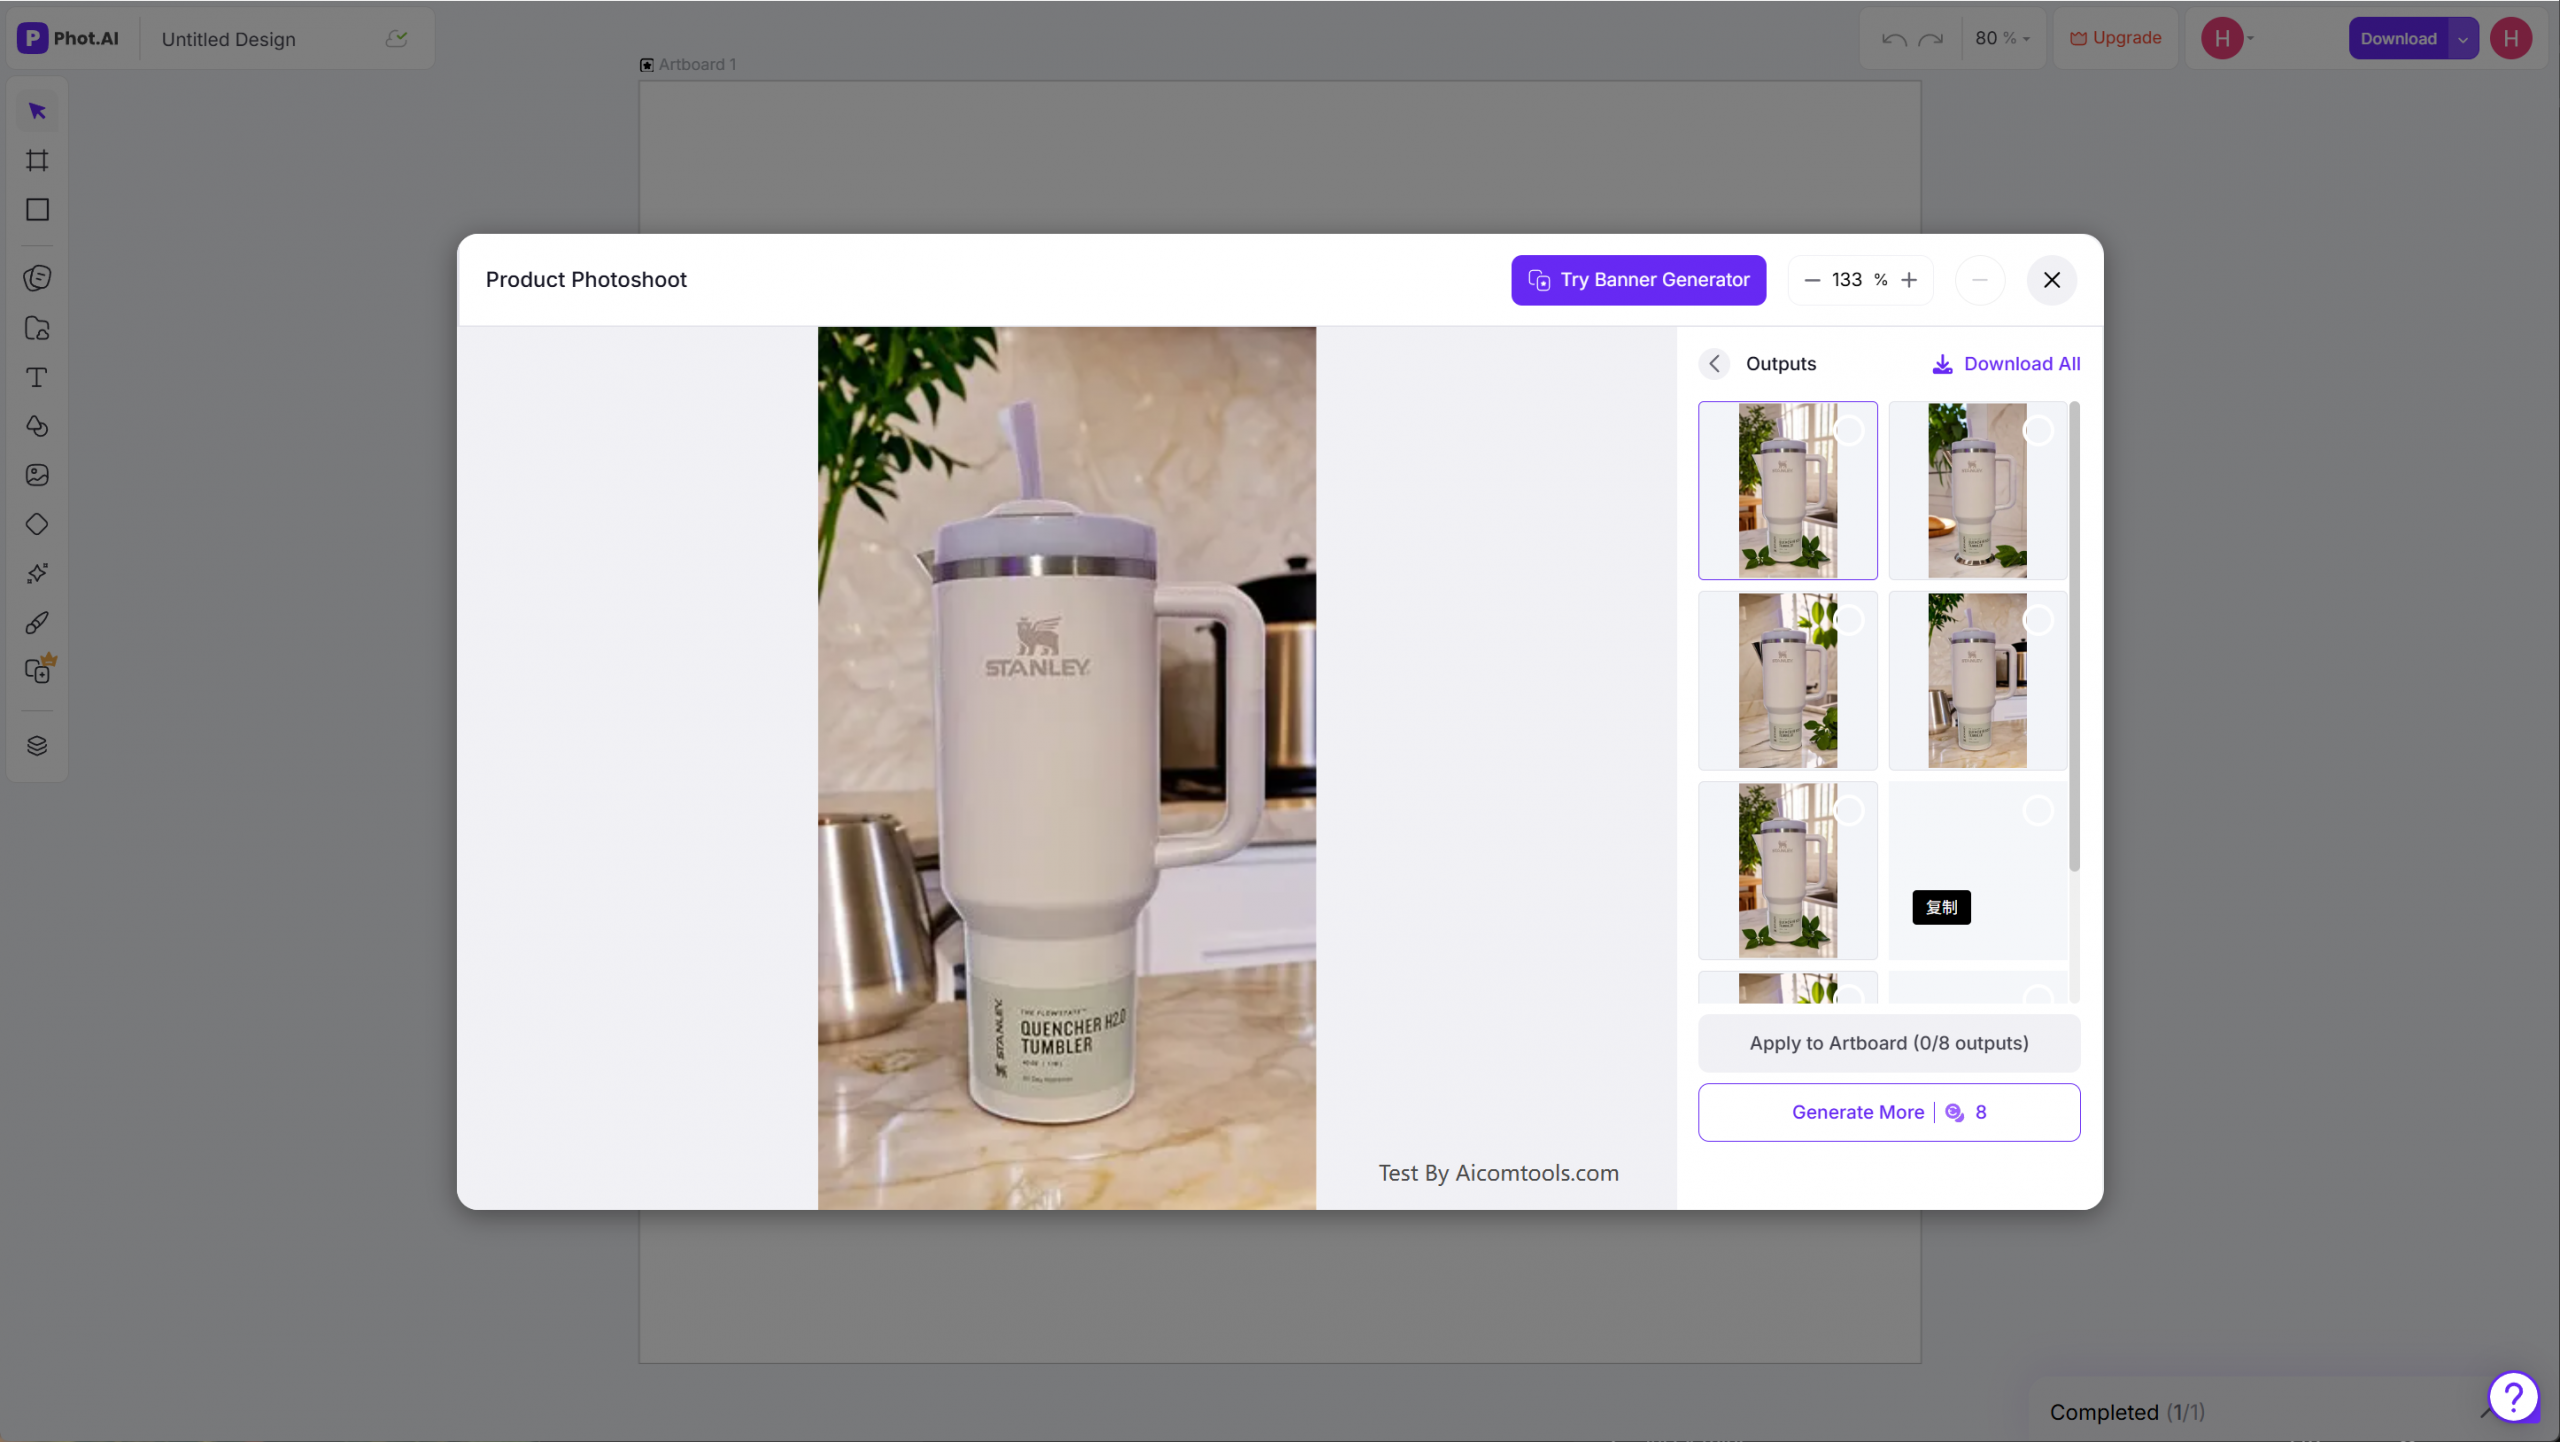Click the black Chinese copy tooltip
The width and height of the screenshot is (2560, 1442).
(1941, 907)
